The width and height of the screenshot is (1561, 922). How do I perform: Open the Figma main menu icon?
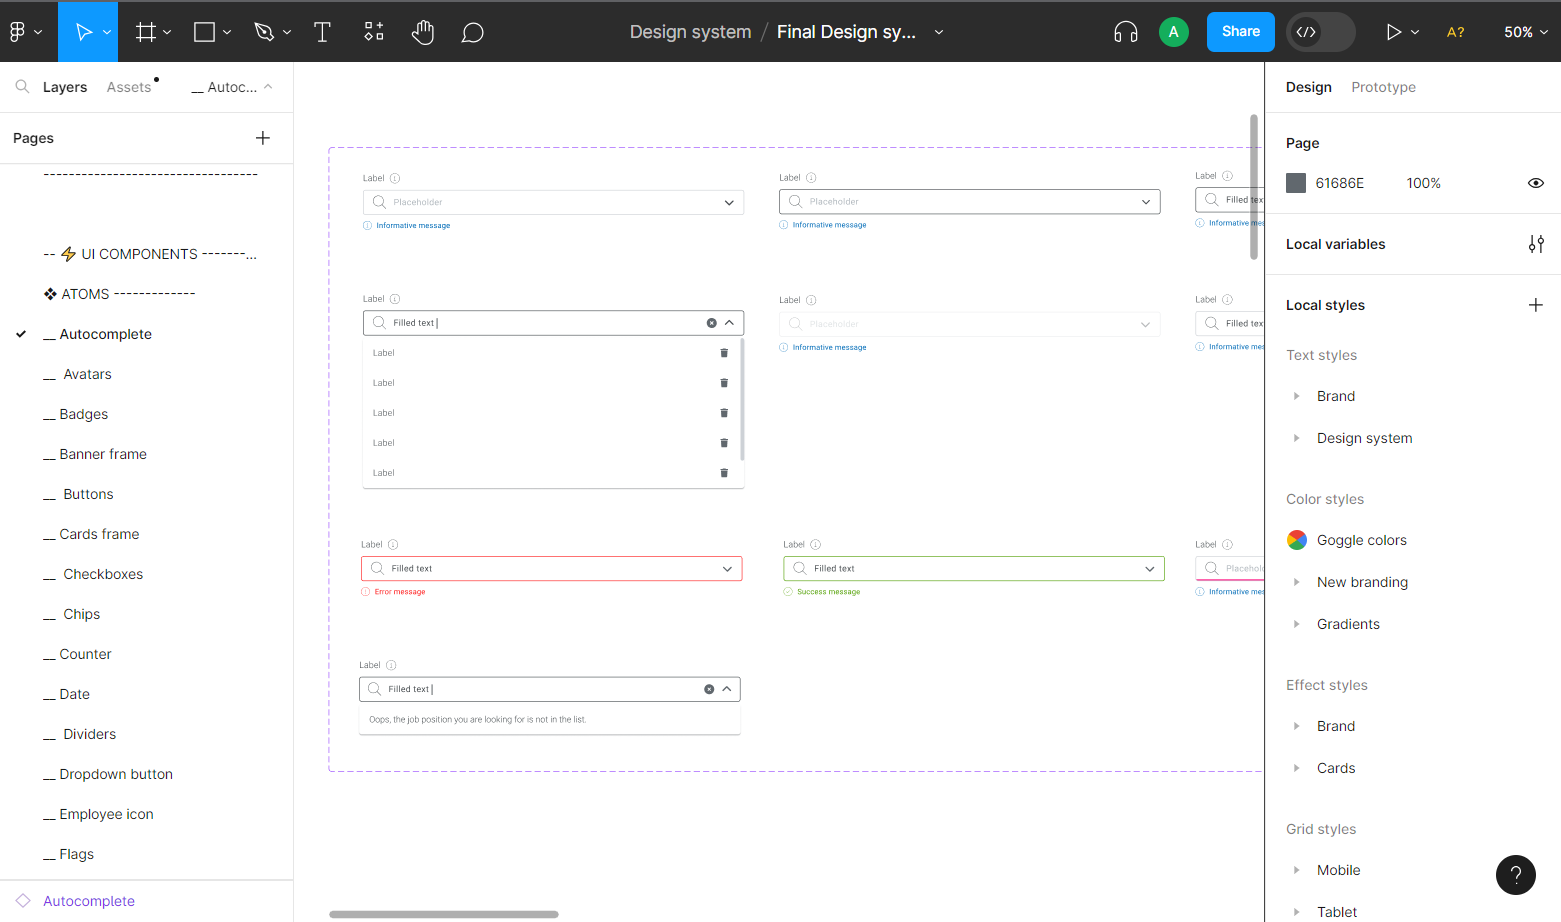click(18, 32)
